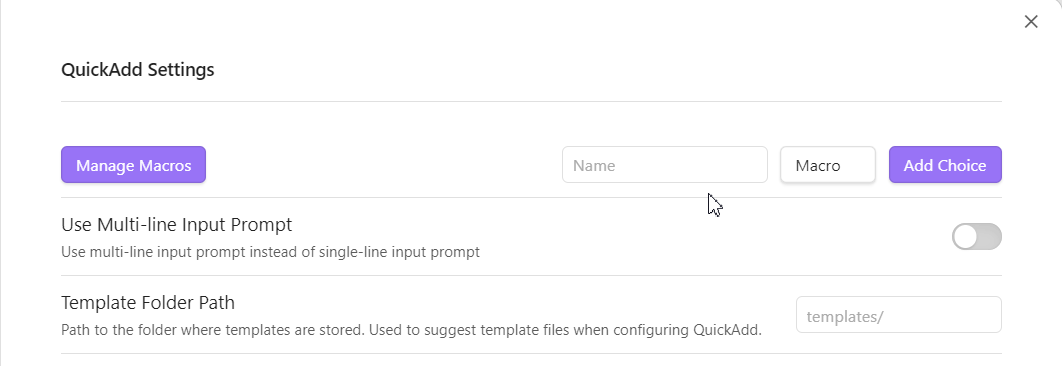The width and height of the screenshot is (1062, 366).
Task: Click the Use Multi-line Input Prompt label
Action: point(177,224)
